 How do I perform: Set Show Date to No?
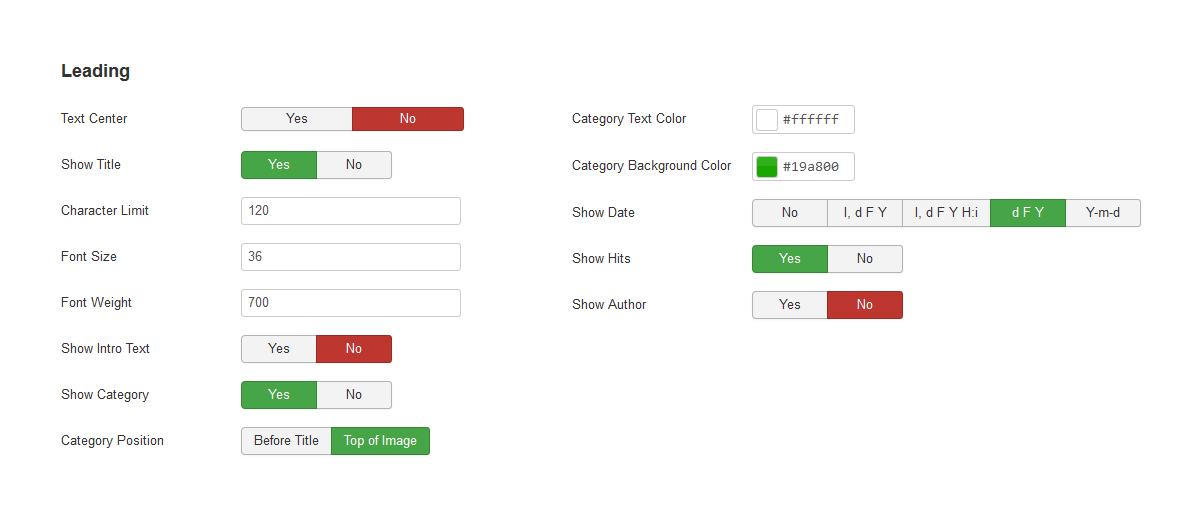coord(790,213)
